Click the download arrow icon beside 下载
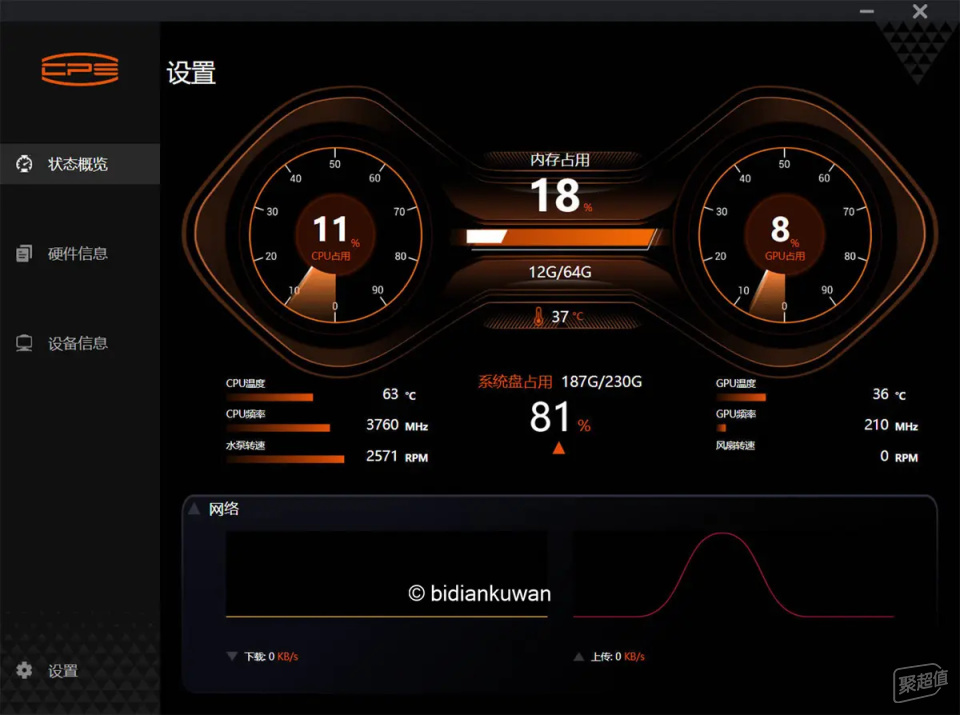The height and width of the screenshot is (715, 960). pos(232,656)
